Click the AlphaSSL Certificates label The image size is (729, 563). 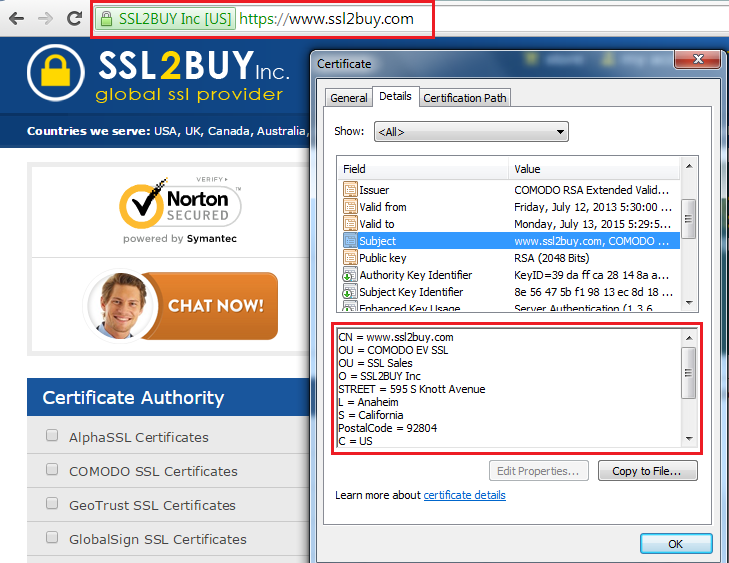coord(139,437)
